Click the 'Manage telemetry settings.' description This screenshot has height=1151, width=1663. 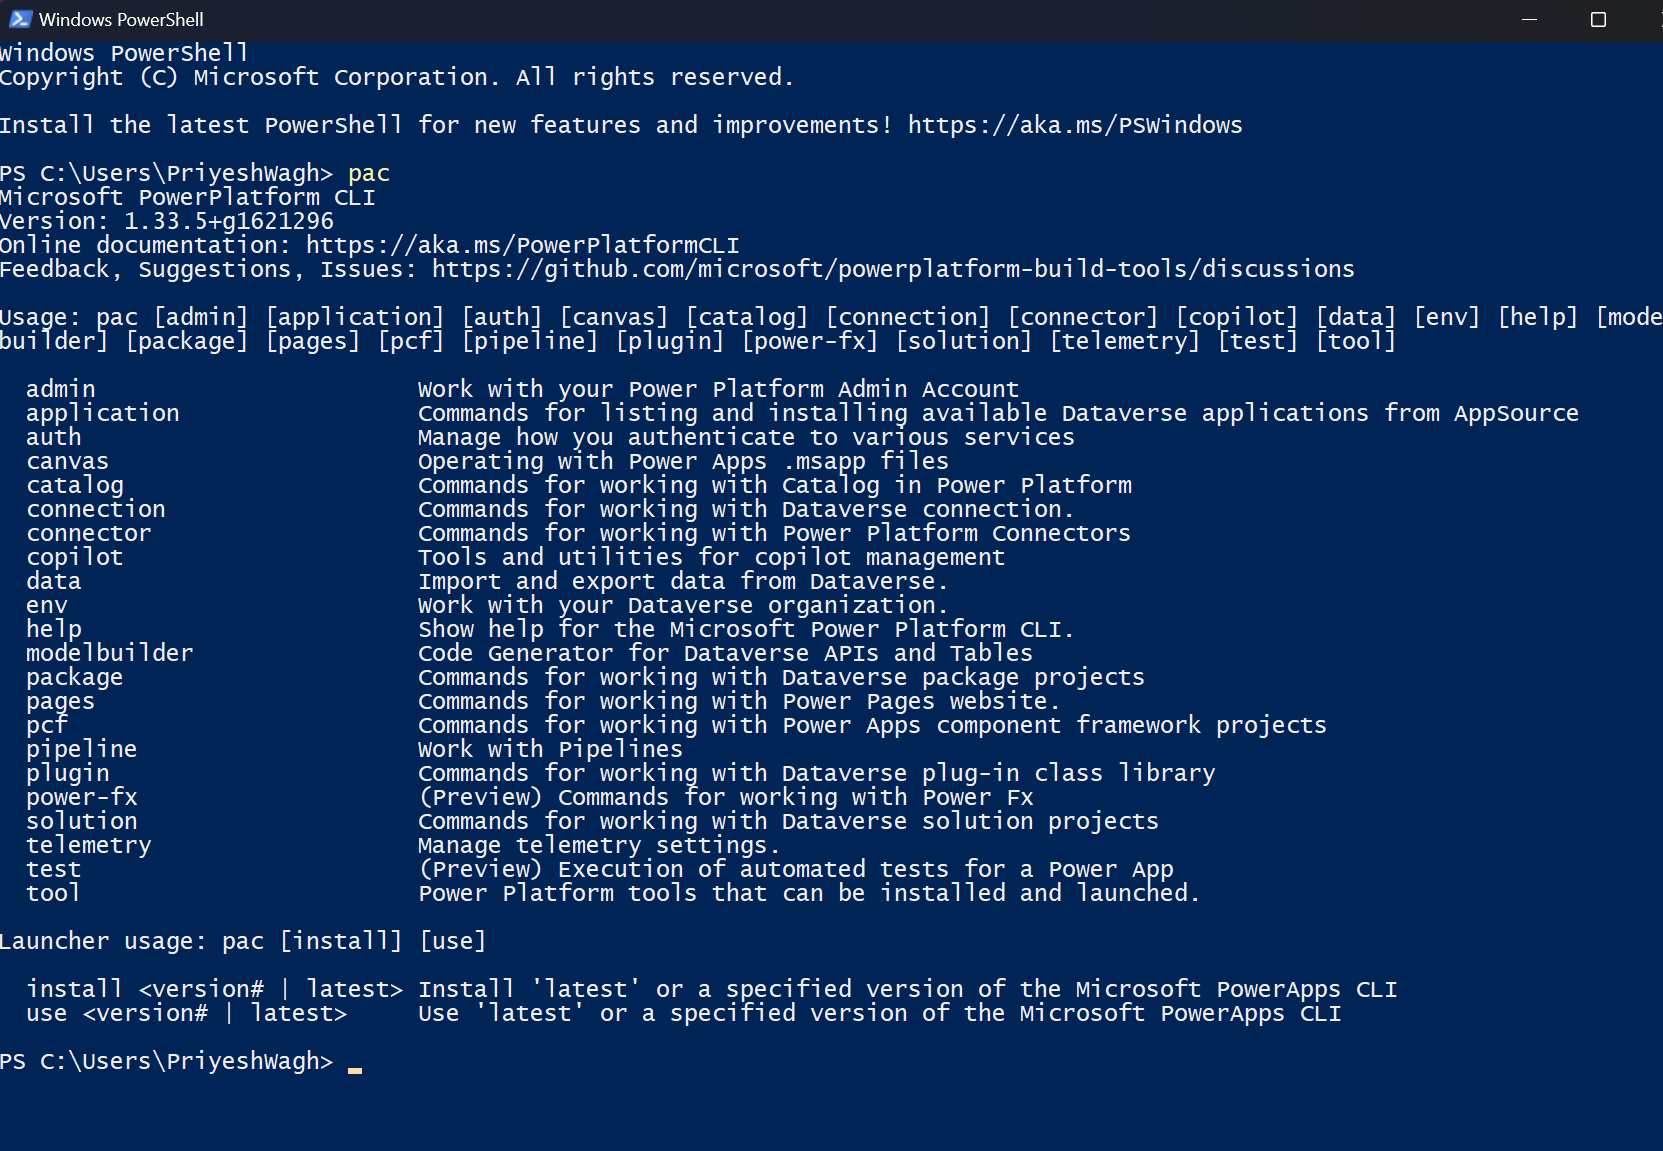click(x=598, y=846)
